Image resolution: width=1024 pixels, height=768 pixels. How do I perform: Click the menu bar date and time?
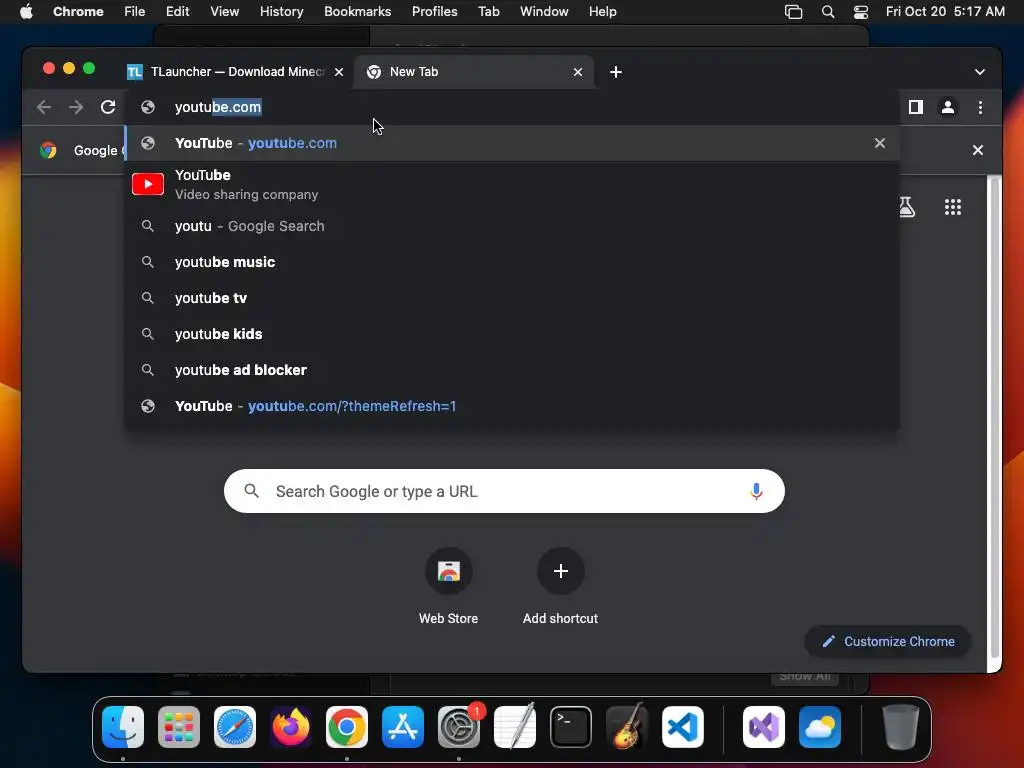945,12
